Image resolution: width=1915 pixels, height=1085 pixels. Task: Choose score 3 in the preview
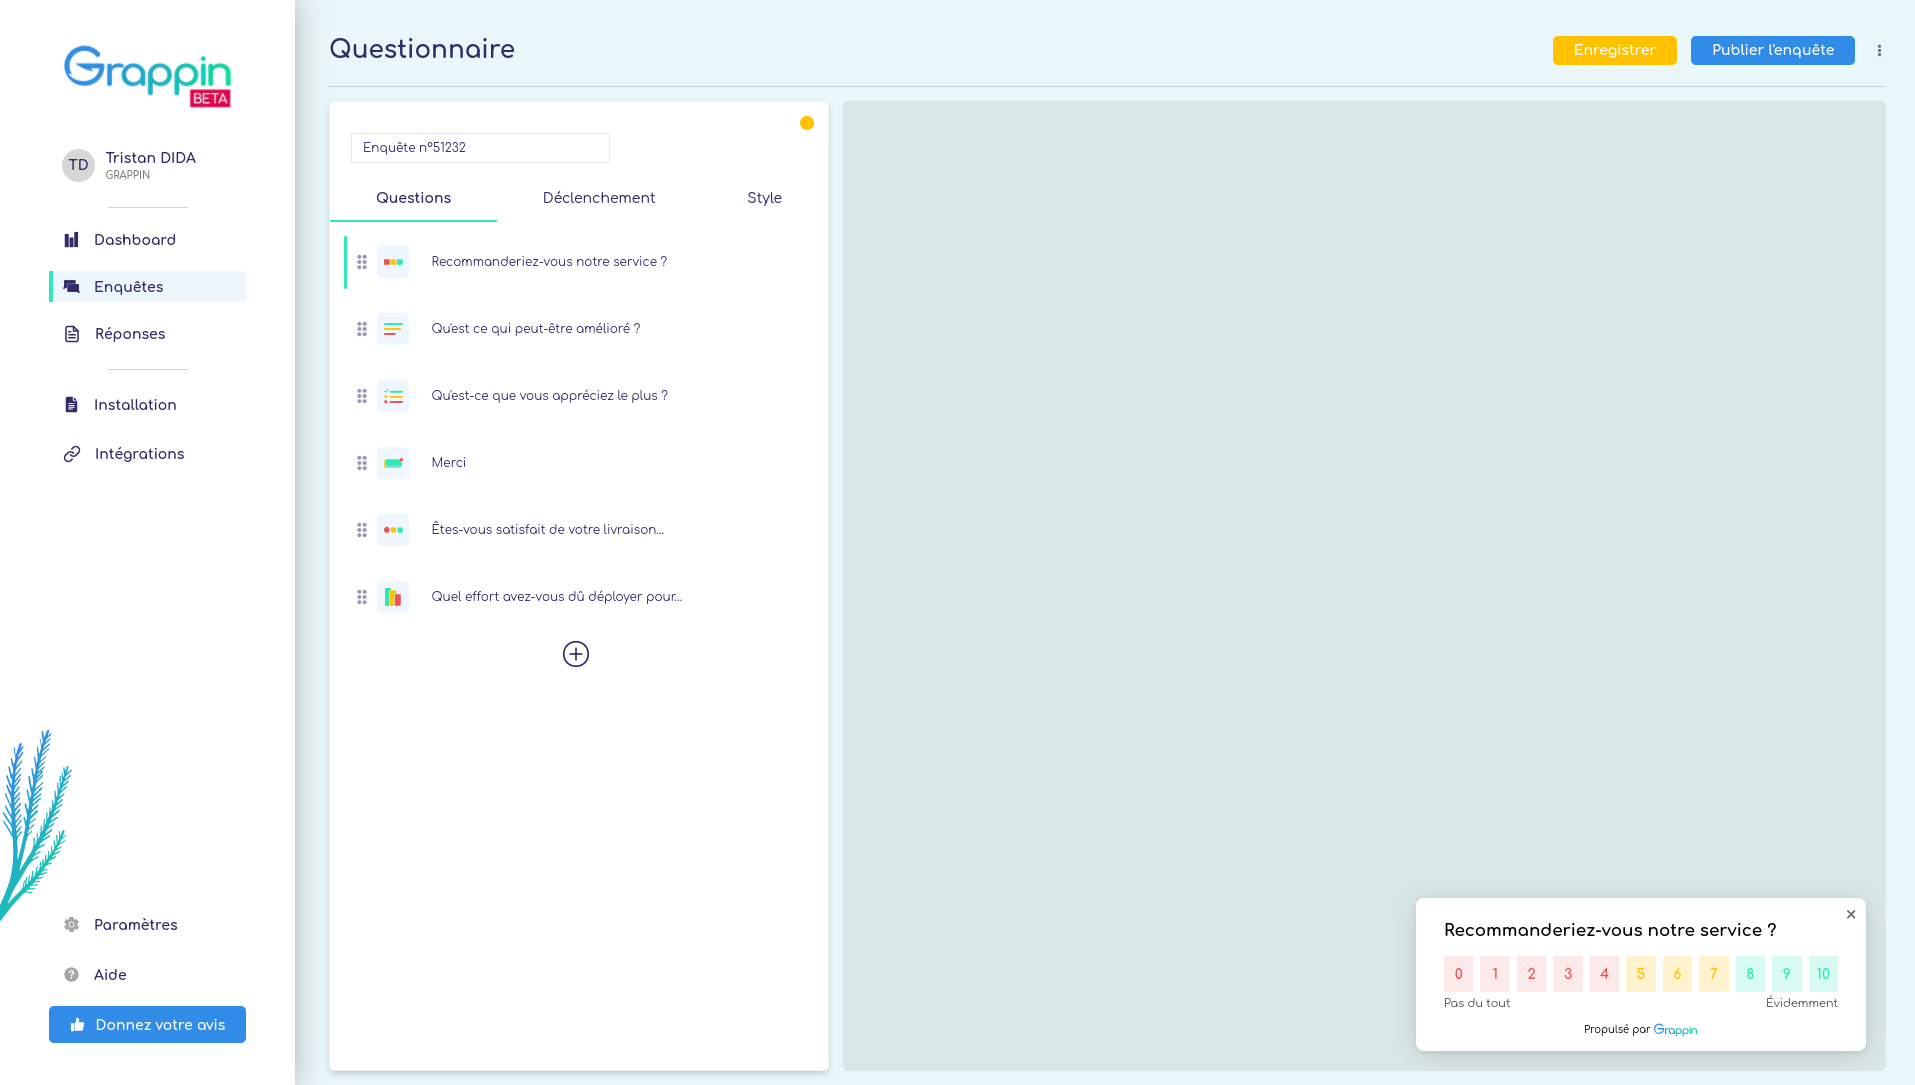point(1568,974)
